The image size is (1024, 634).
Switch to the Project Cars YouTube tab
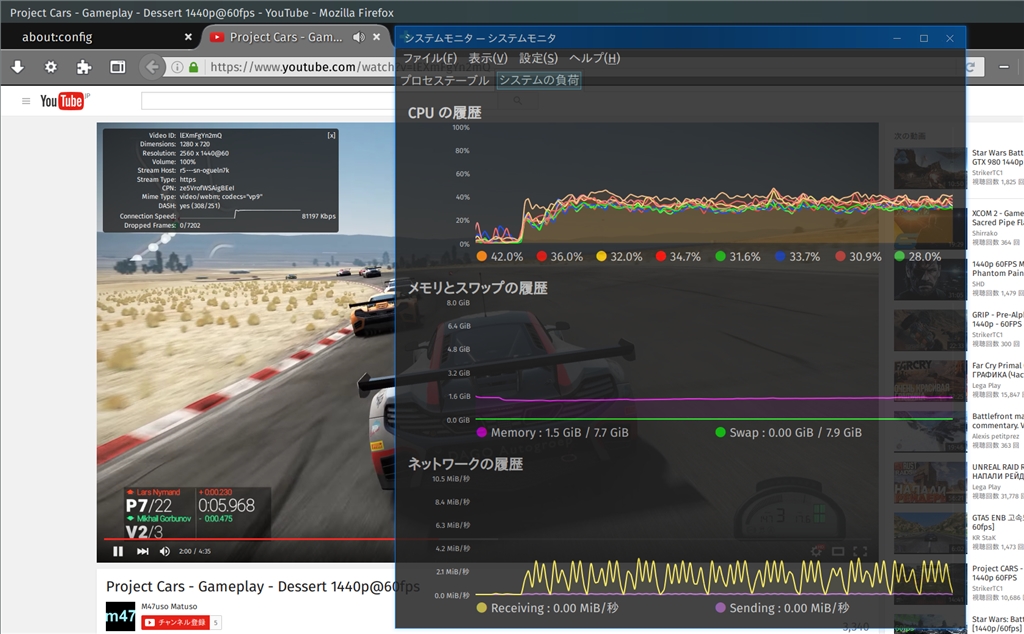(x=285, y=37)
